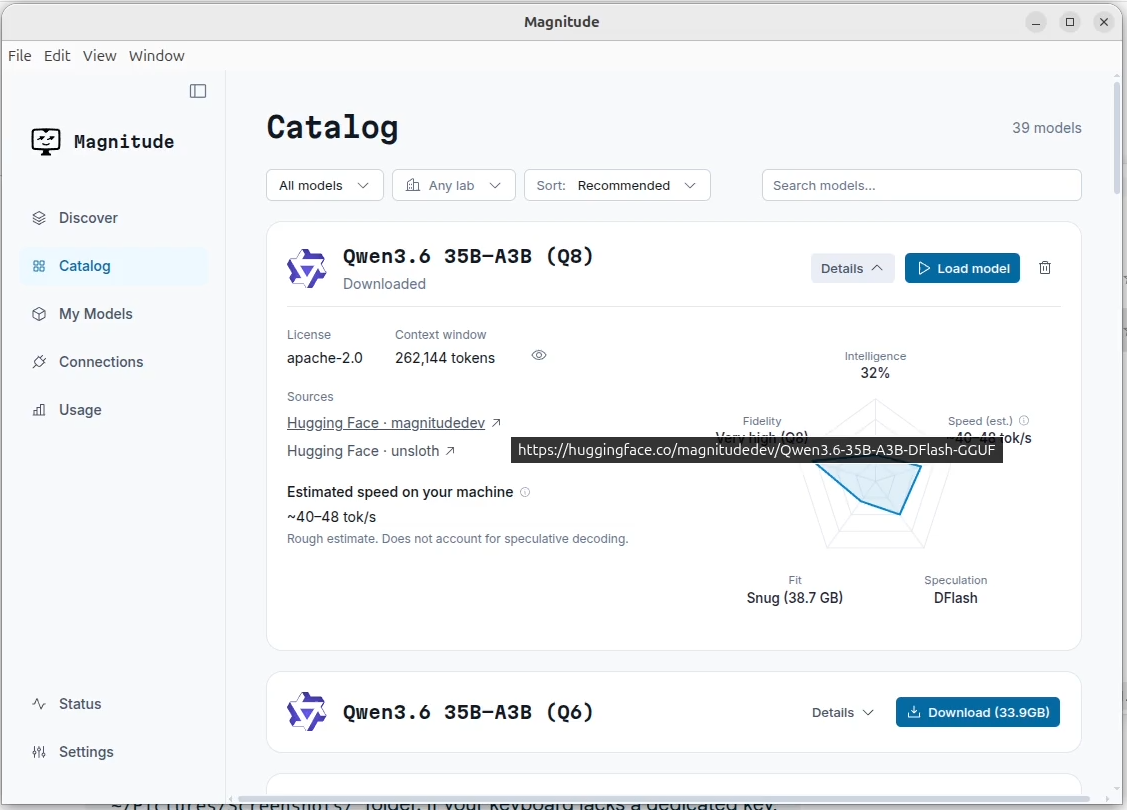Viewport: 1127px width, 810px height.
Task: Change the Sort: Recommended dropdown
Action: (x=617, y=185)
